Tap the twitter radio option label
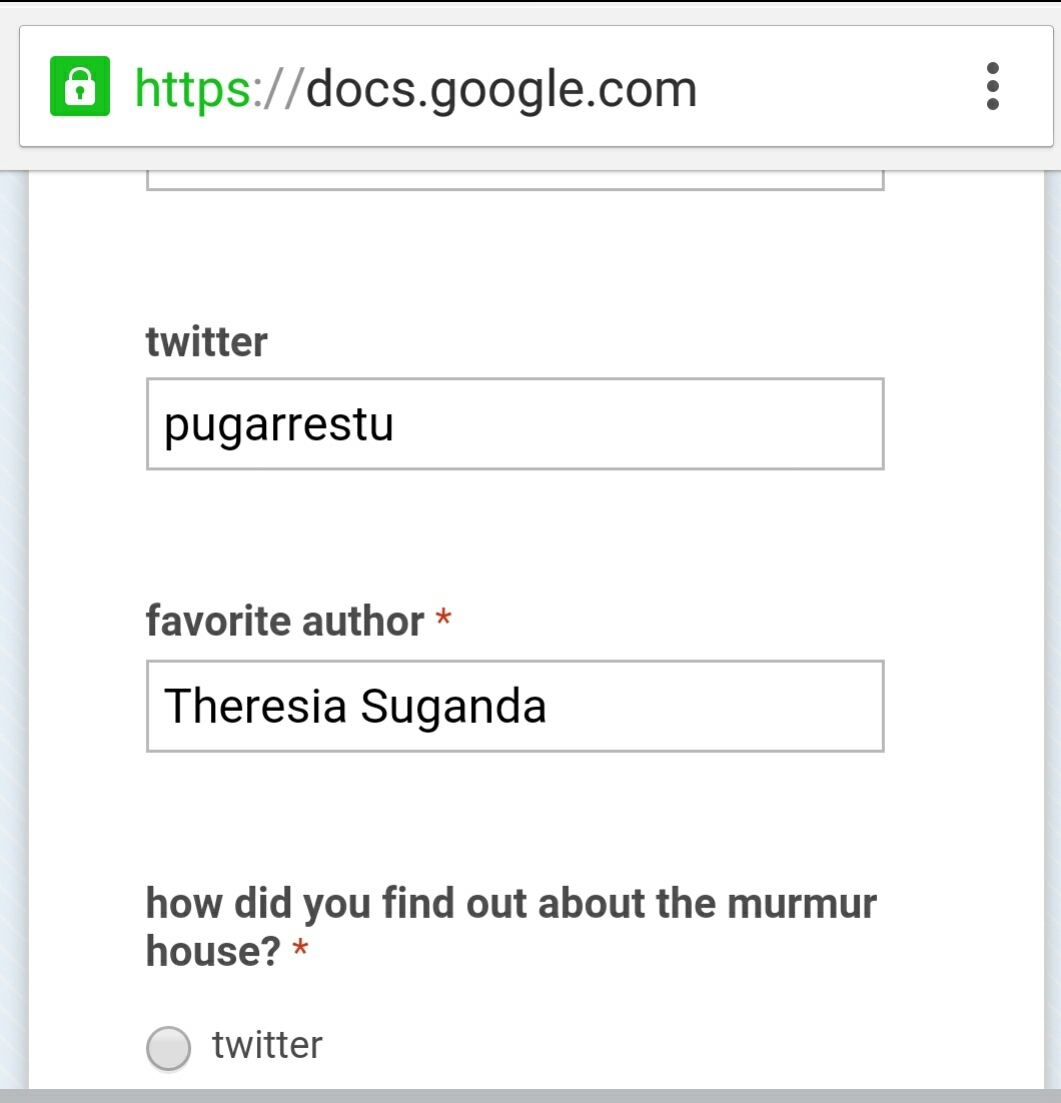This screenshot has height=1103, width=1061. [267, 1045]
